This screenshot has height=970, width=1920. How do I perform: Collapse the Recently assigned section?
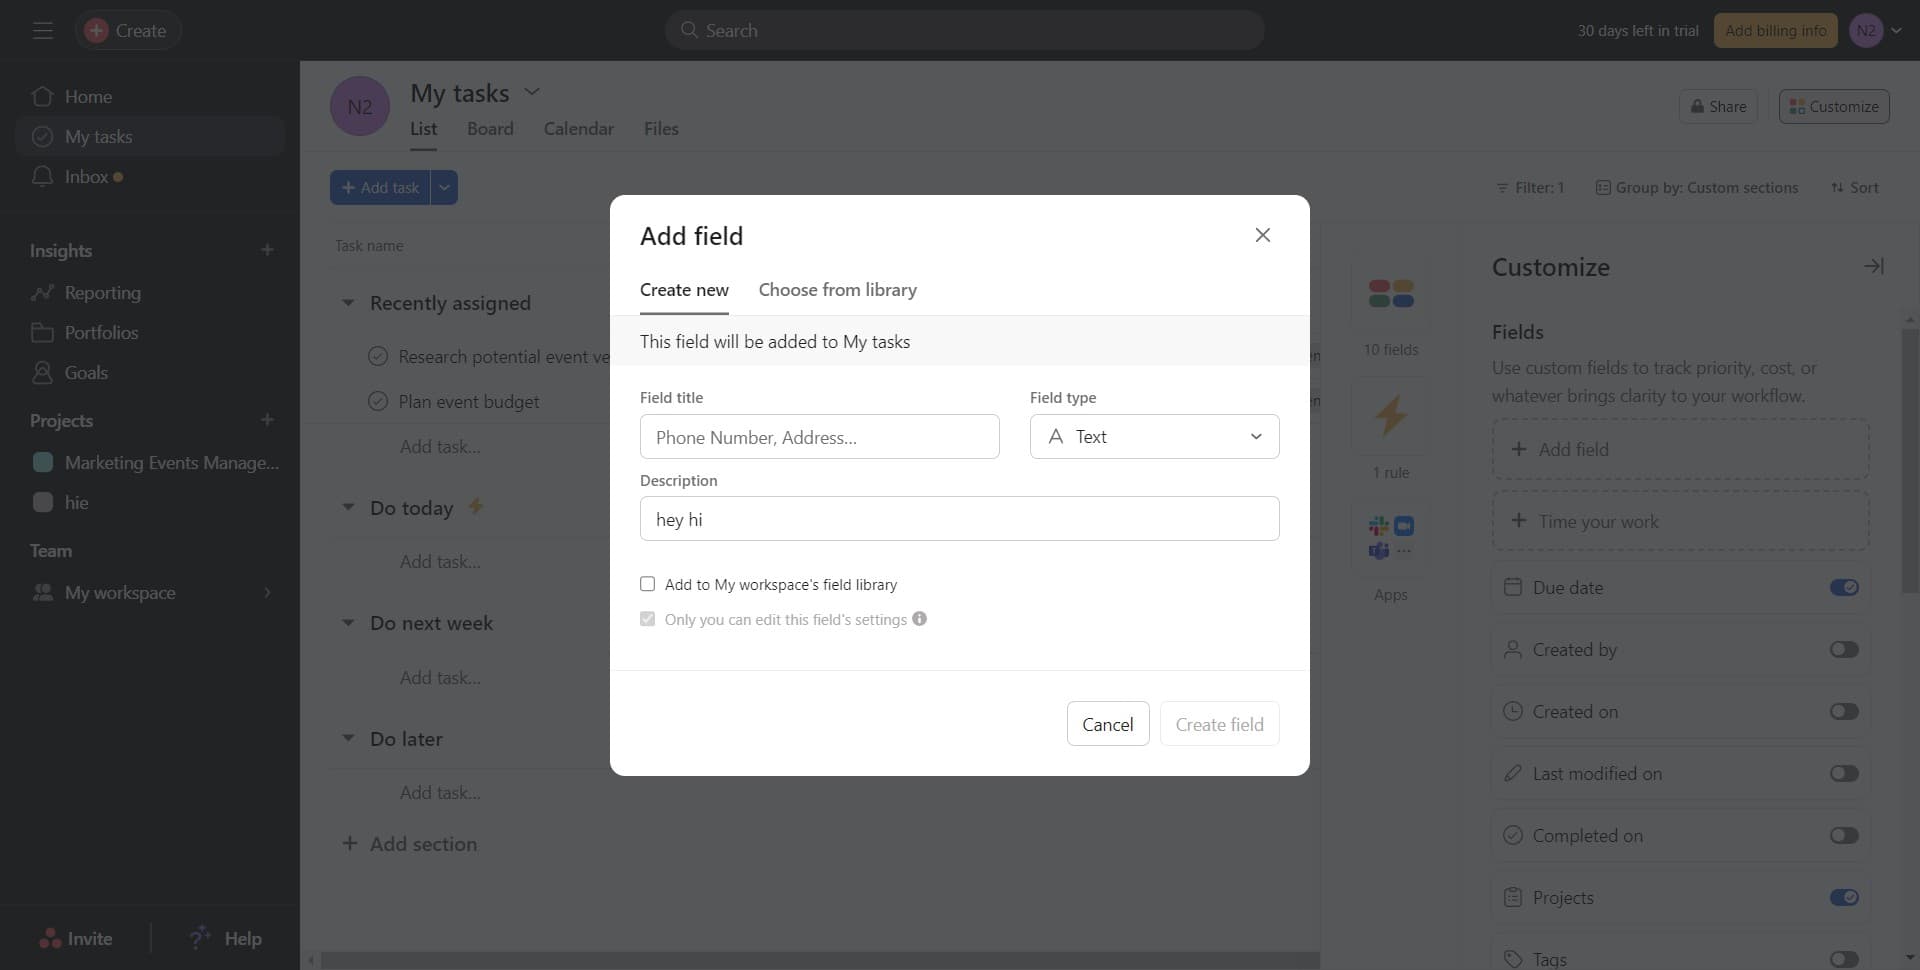[x=348, y=303]
